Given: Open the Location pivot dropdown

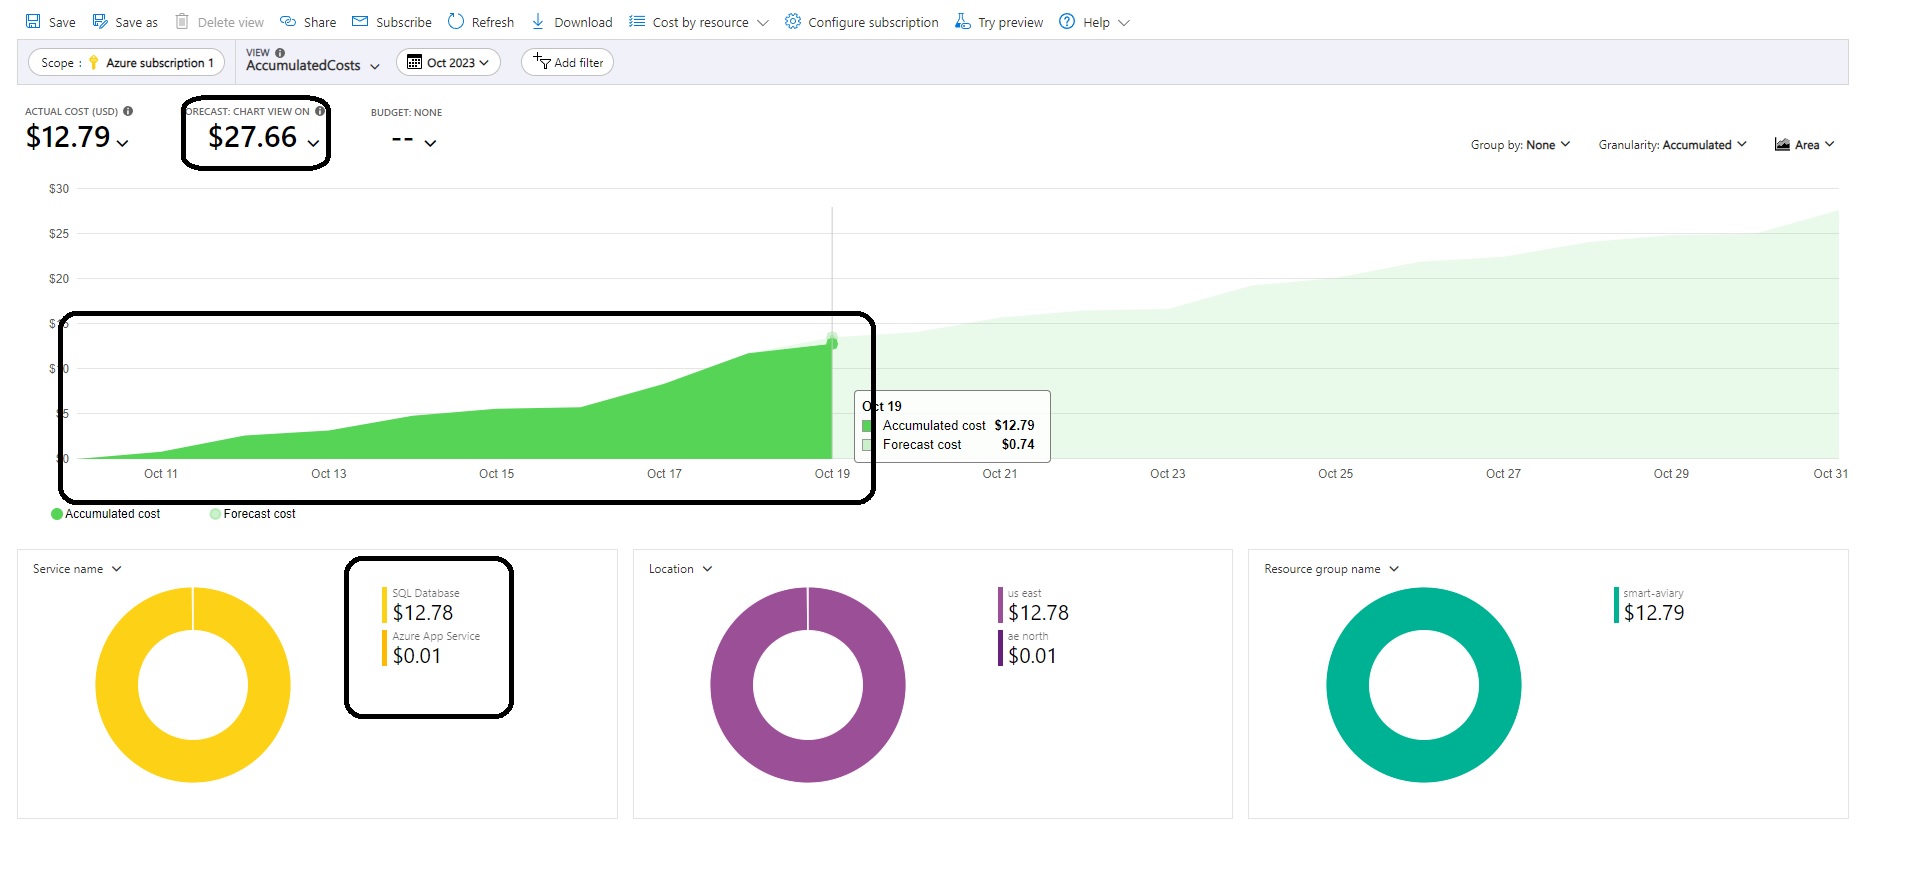Looking at the screenshot, I should (680, 569).
